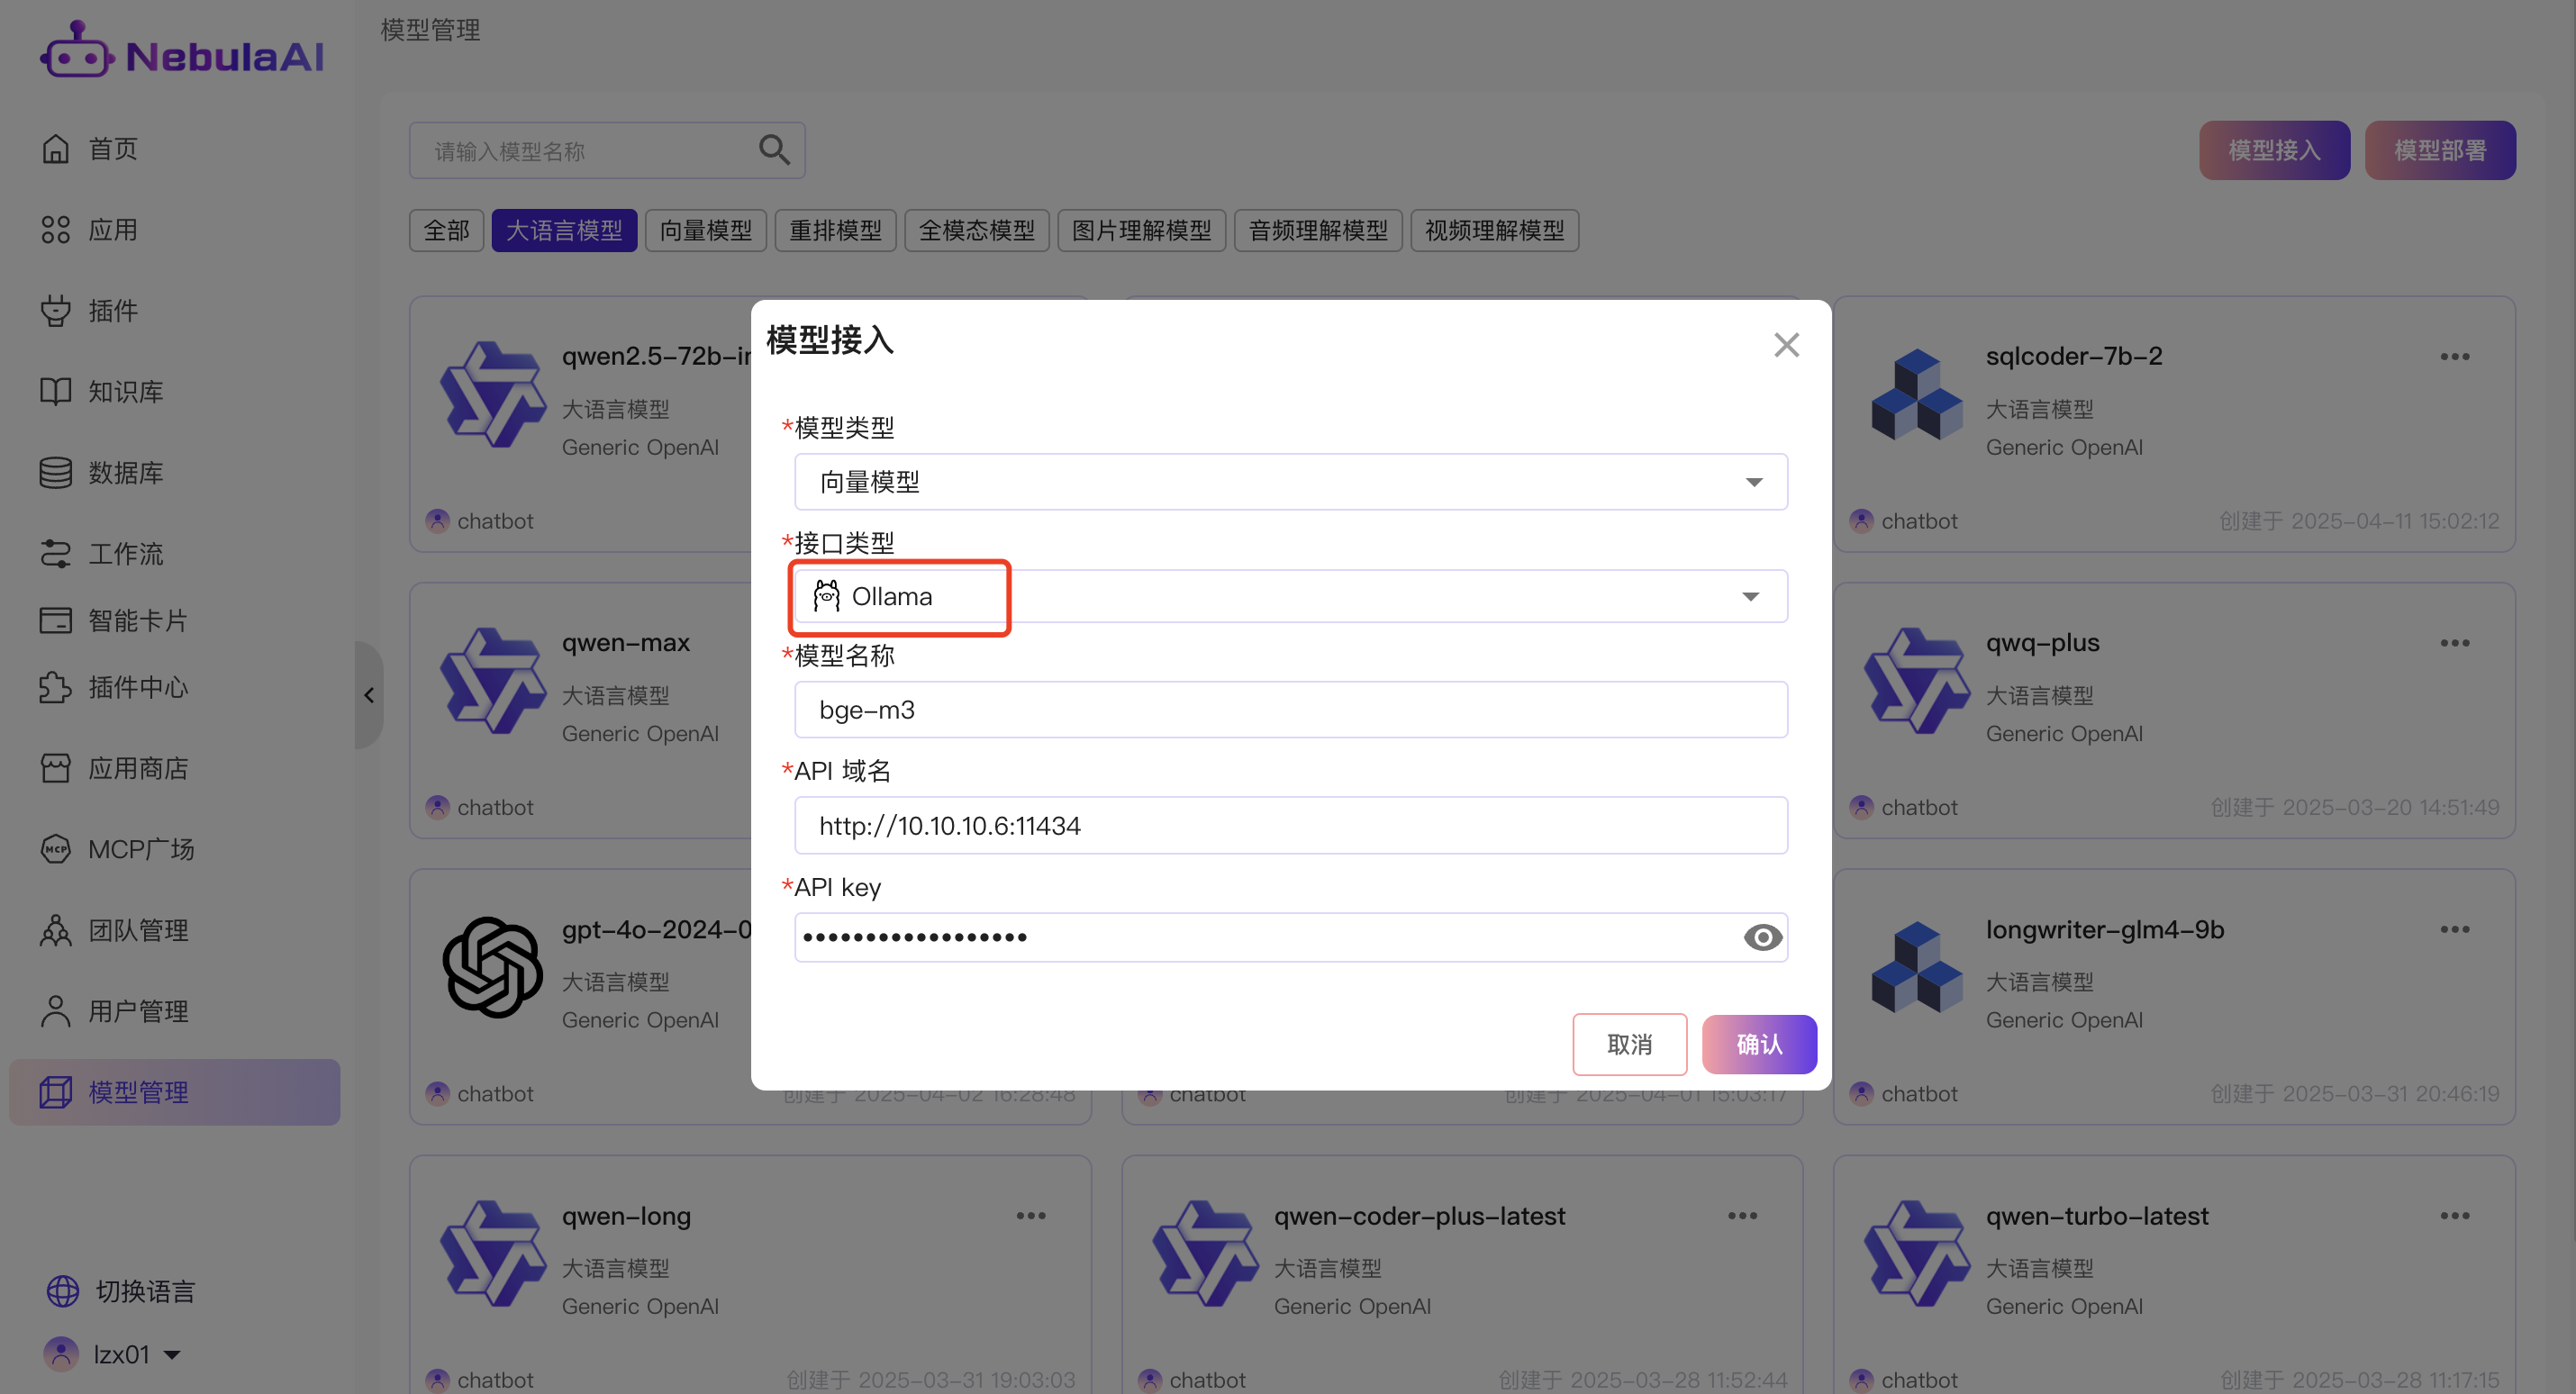Click the NebulaAI robot logo
The height and width of the screenshot is (1394, 2576).
[76, 52]
